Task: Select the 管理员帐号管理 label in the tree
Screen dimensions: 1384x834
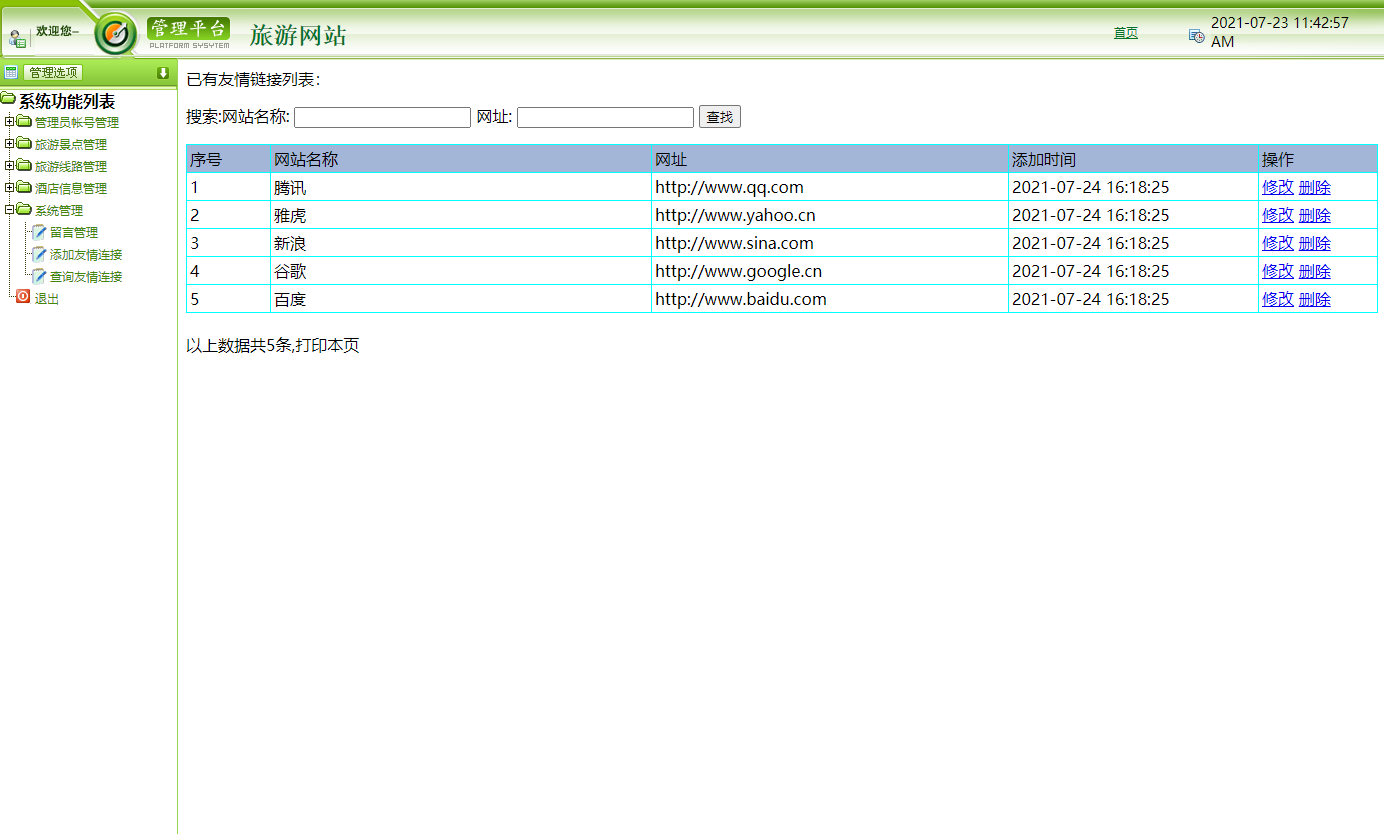Action: (77, 123)
